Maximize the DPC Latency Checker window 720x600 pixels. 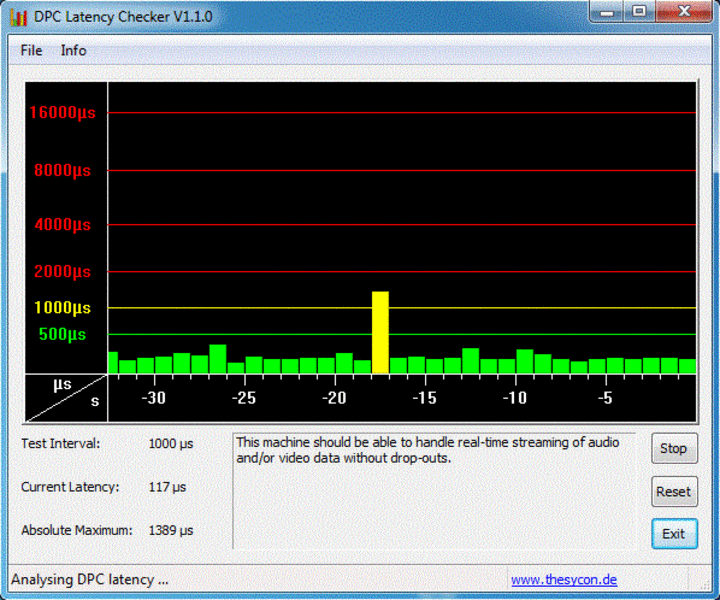(x=639, y=12)
